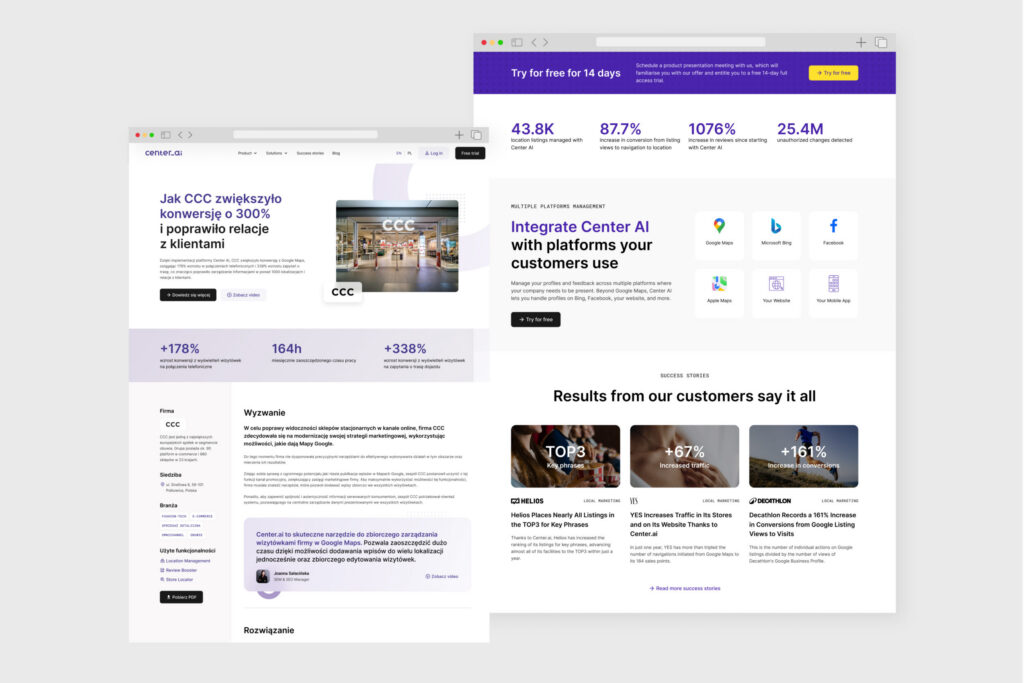Image resolution: width=1024 pixels, height=683 pixels.
Task: Click the Helios logo under the story card
Action: pos(527,501)
